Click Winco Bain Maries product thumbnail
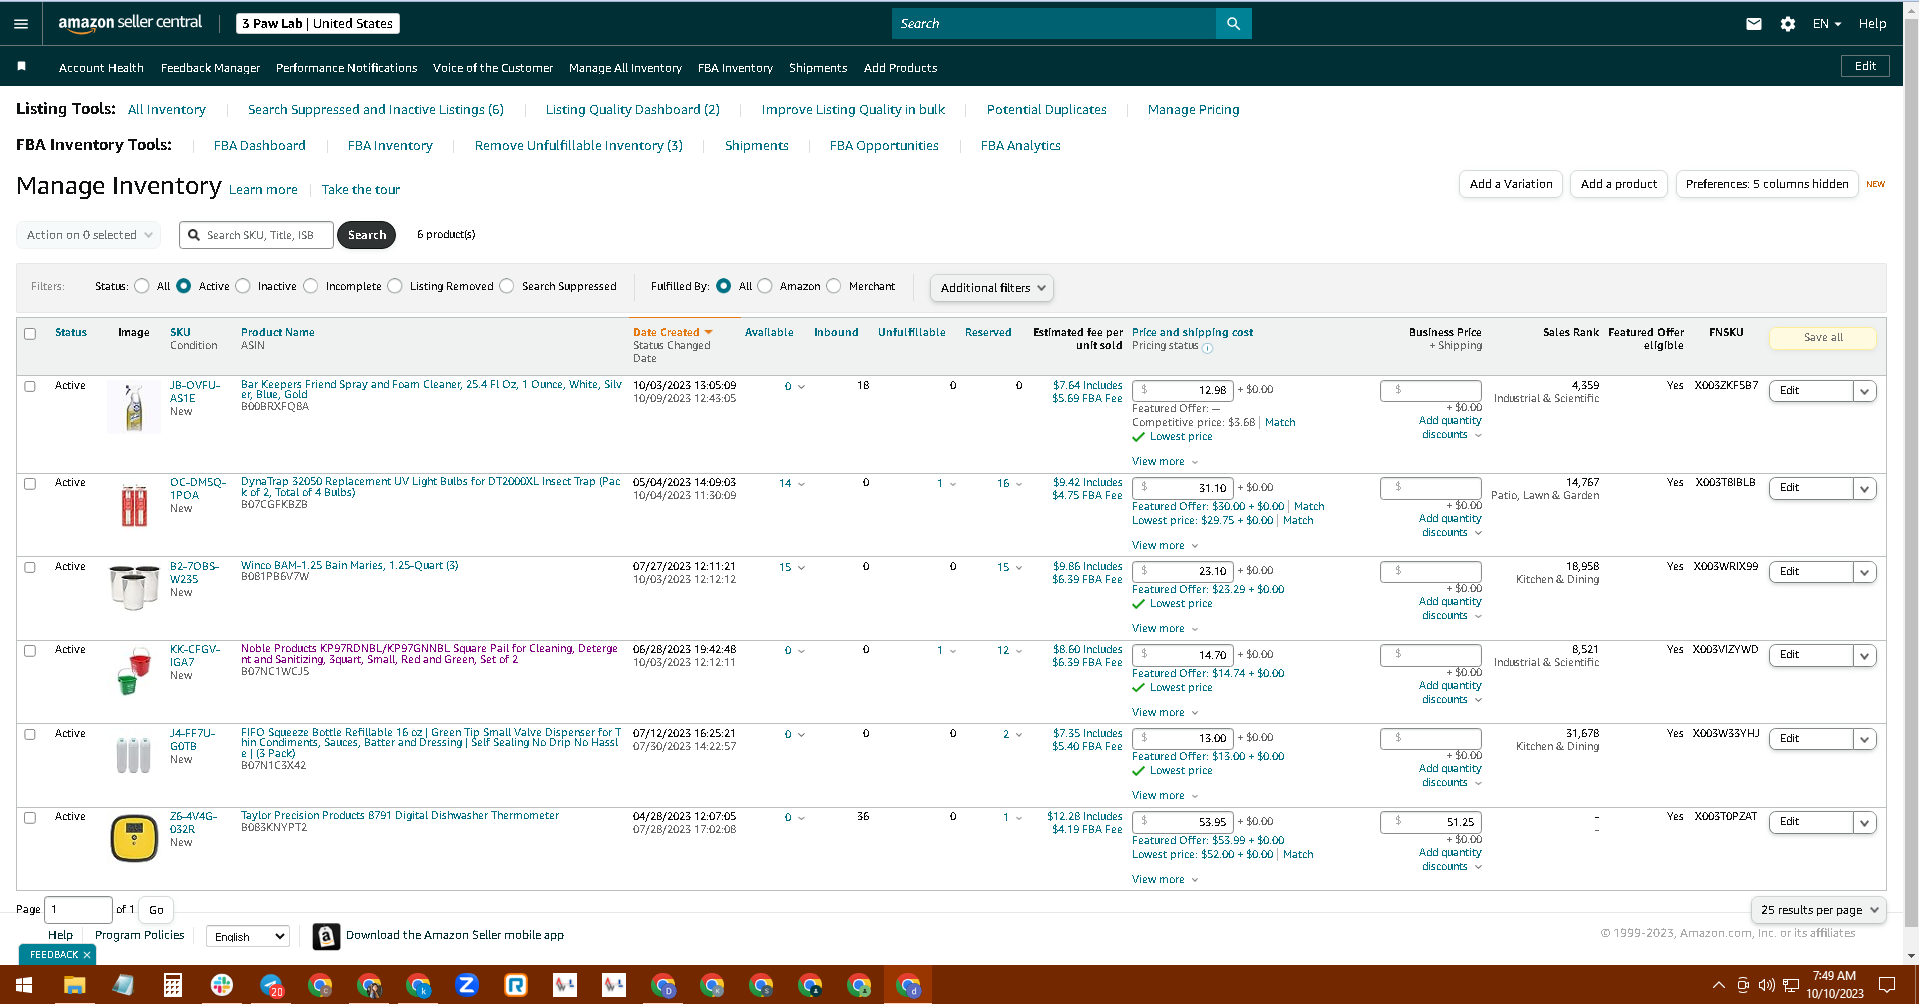The height and width of the screenshot is (1004, 1919). [x=134, y=587]
